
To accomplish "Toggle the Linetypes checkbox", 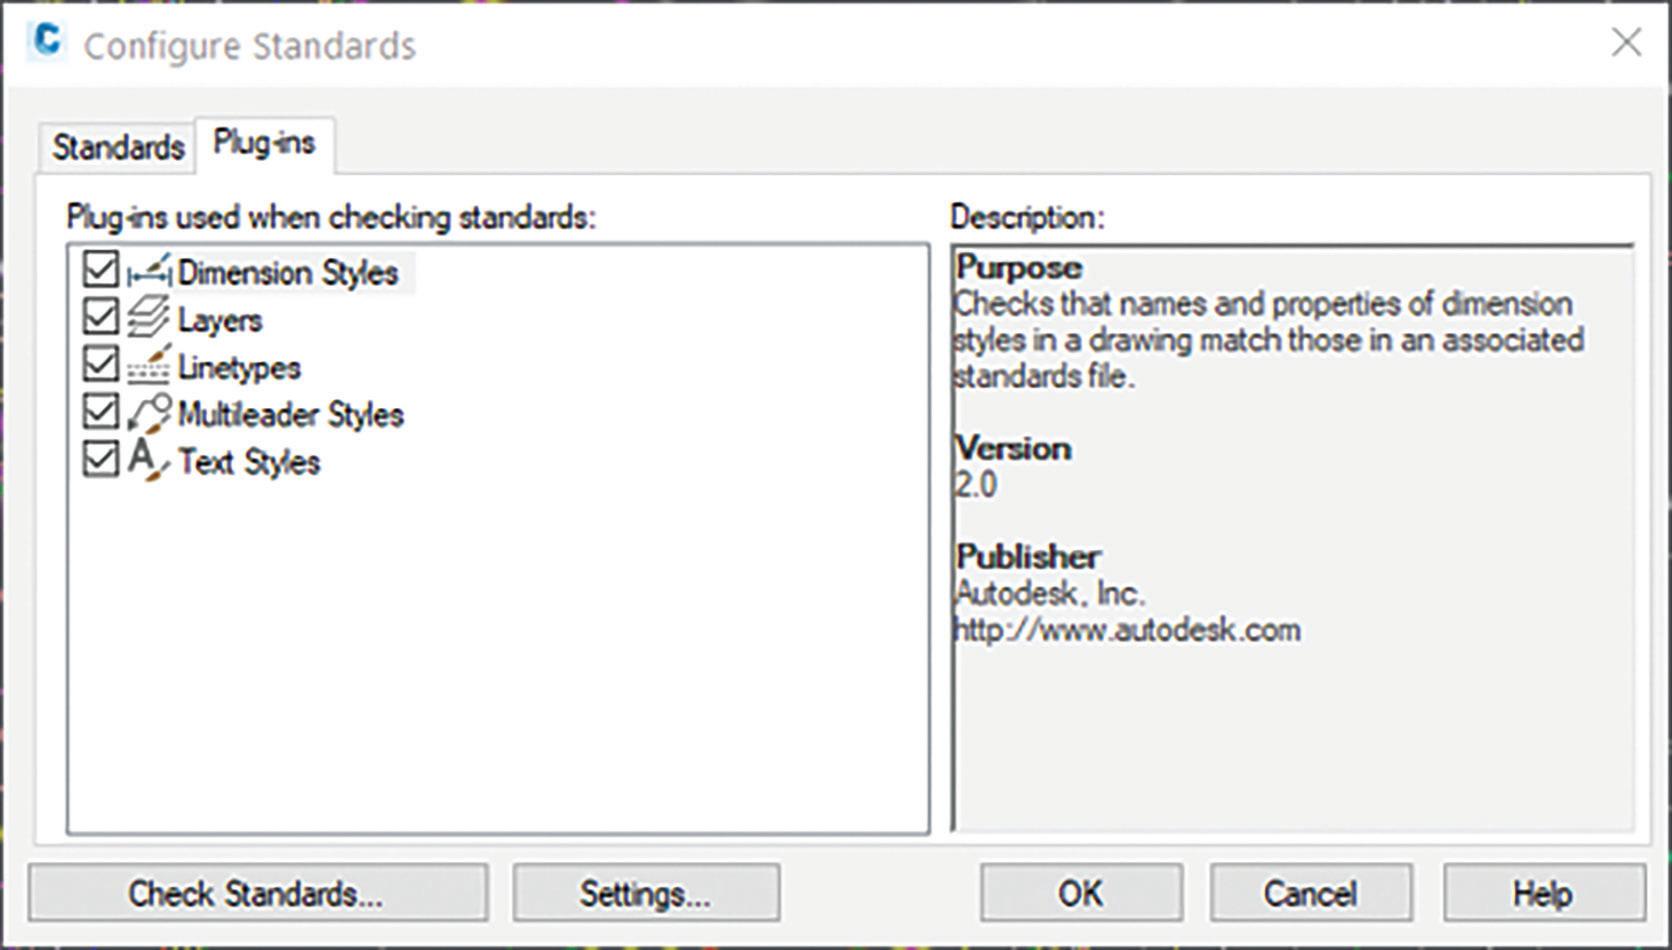I will 100,364.
